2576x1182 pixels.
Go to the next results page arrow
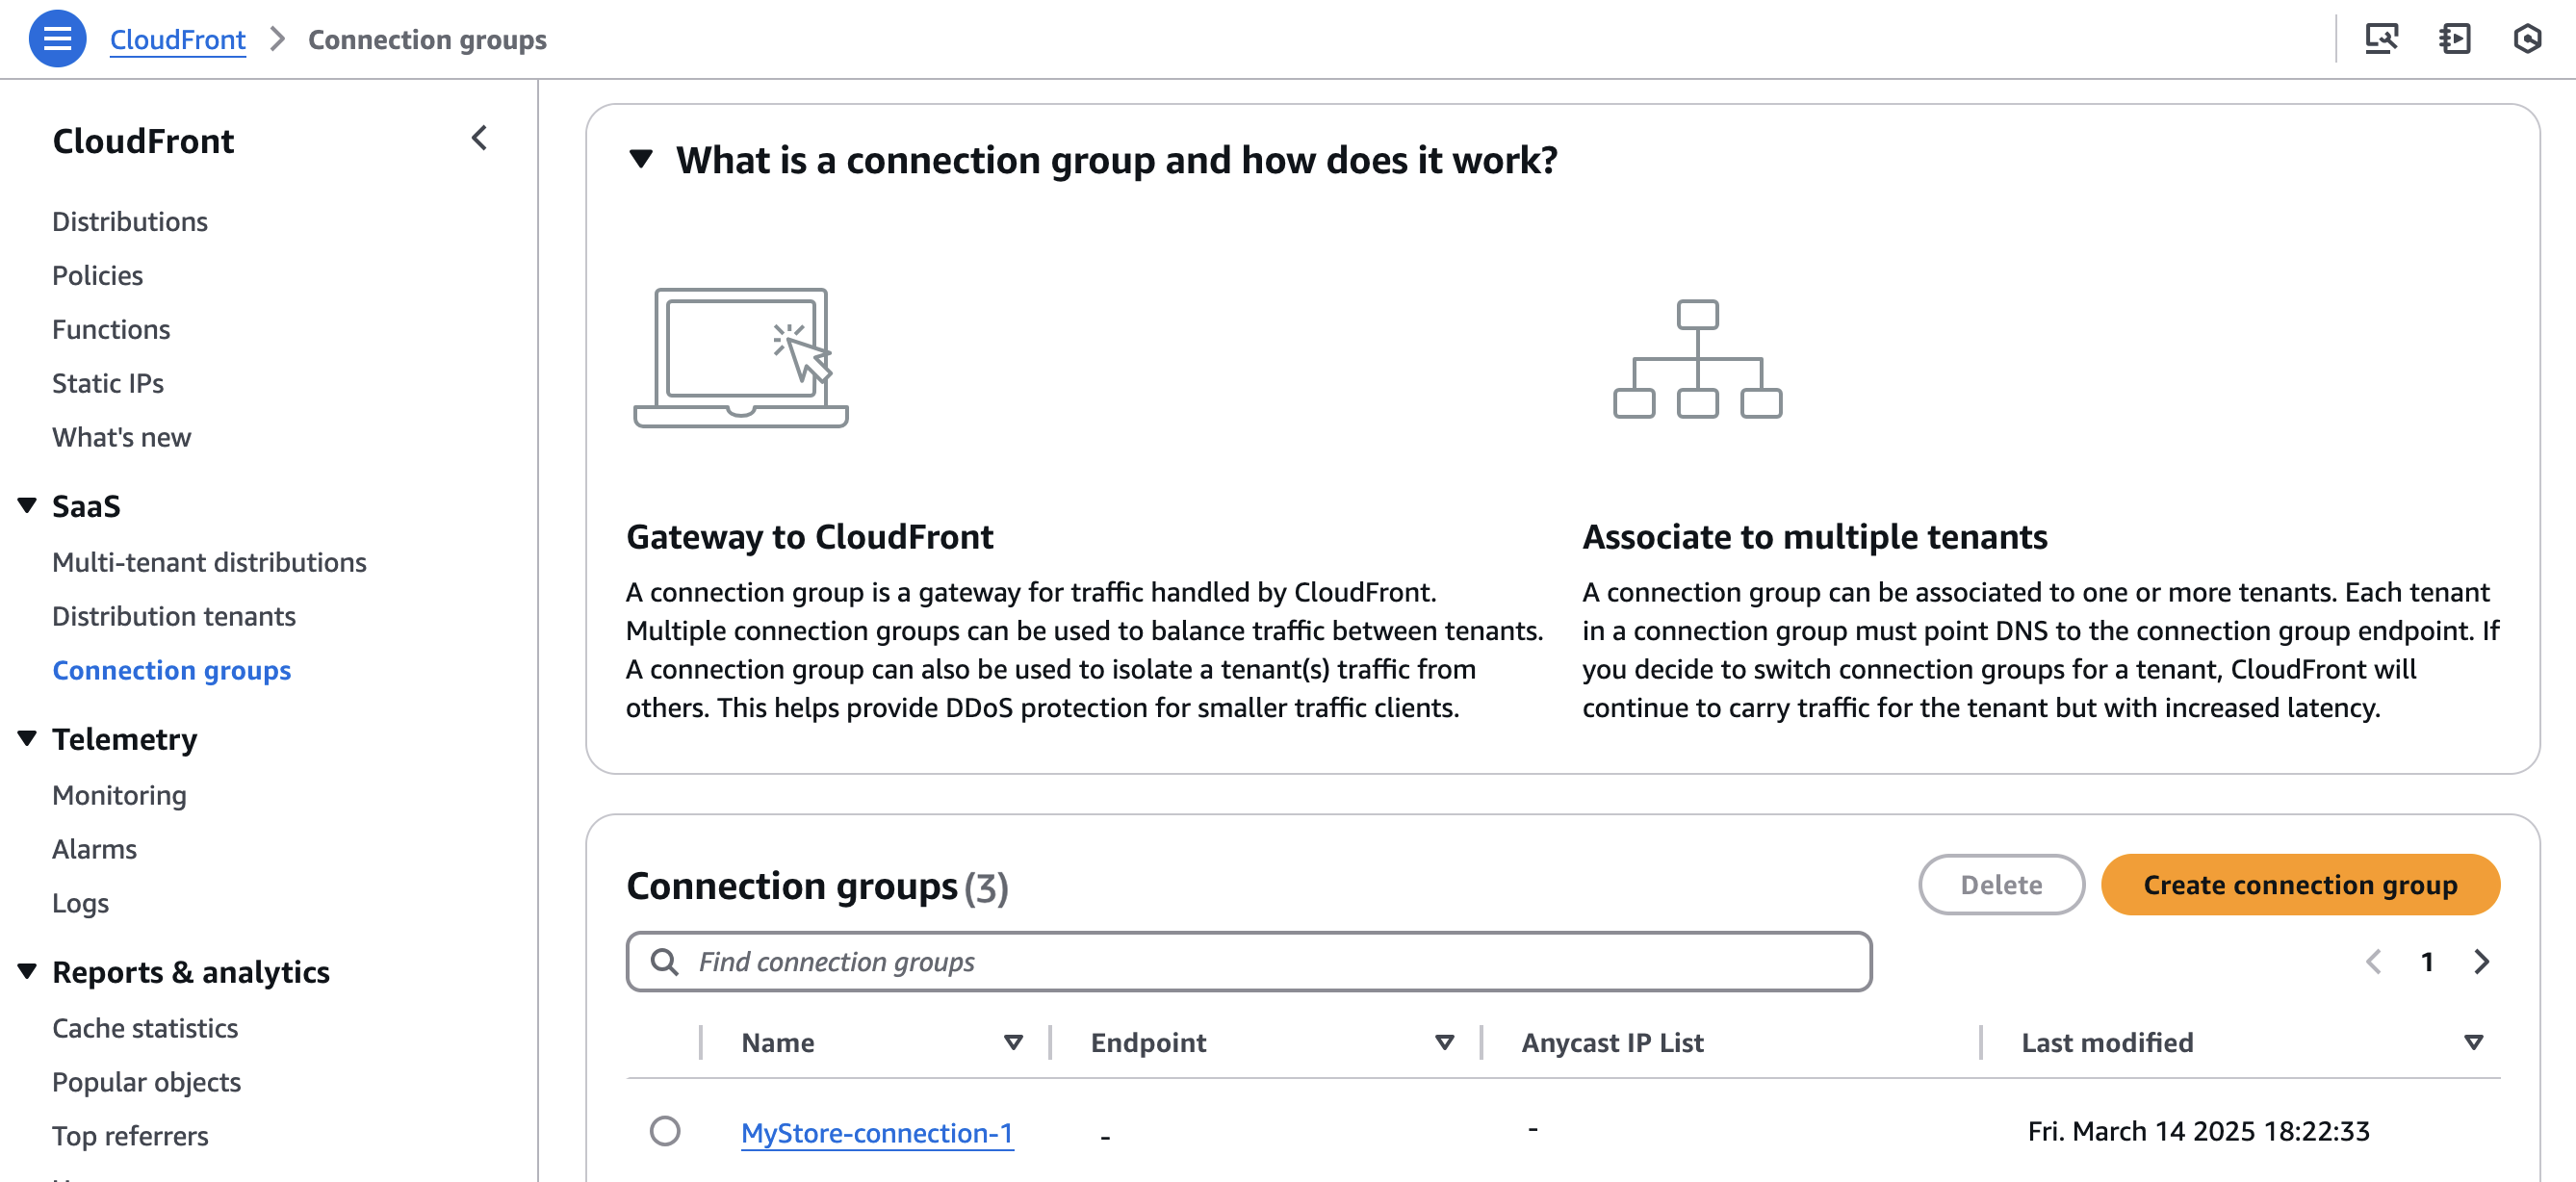[2481, 962]
